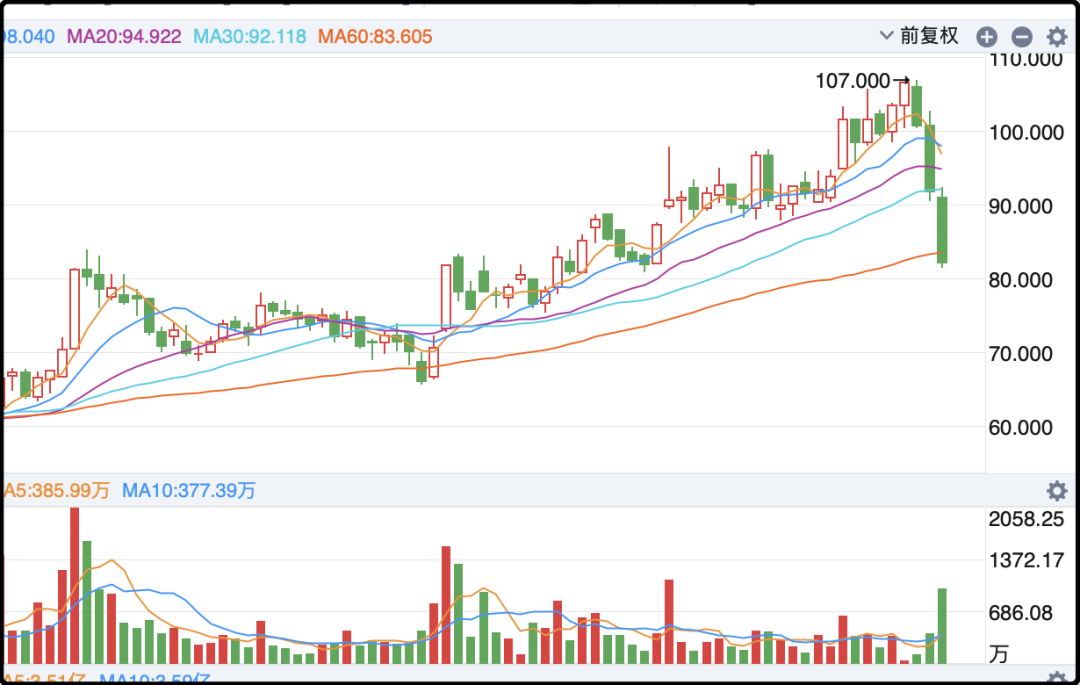Open volume panel settings gear
Viewport: 1080px width, 685px height.
click(x=1057, y=491)
